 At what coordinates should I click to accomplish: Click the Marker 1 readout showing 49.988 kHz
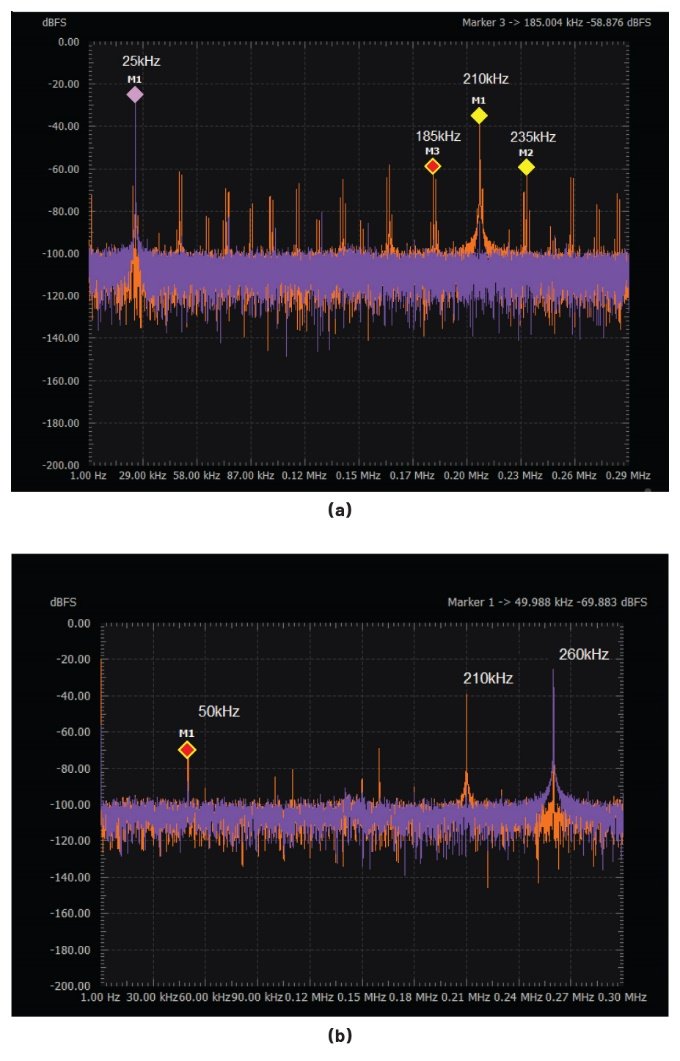(547, 602)
